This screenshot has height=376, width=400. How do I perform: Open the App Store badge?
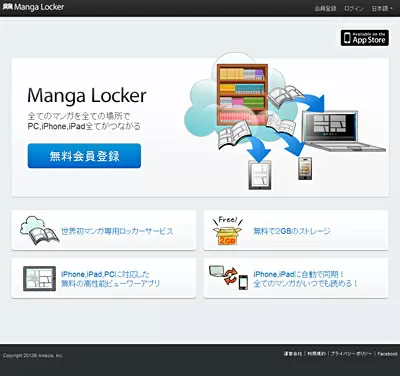coord(365,38)
